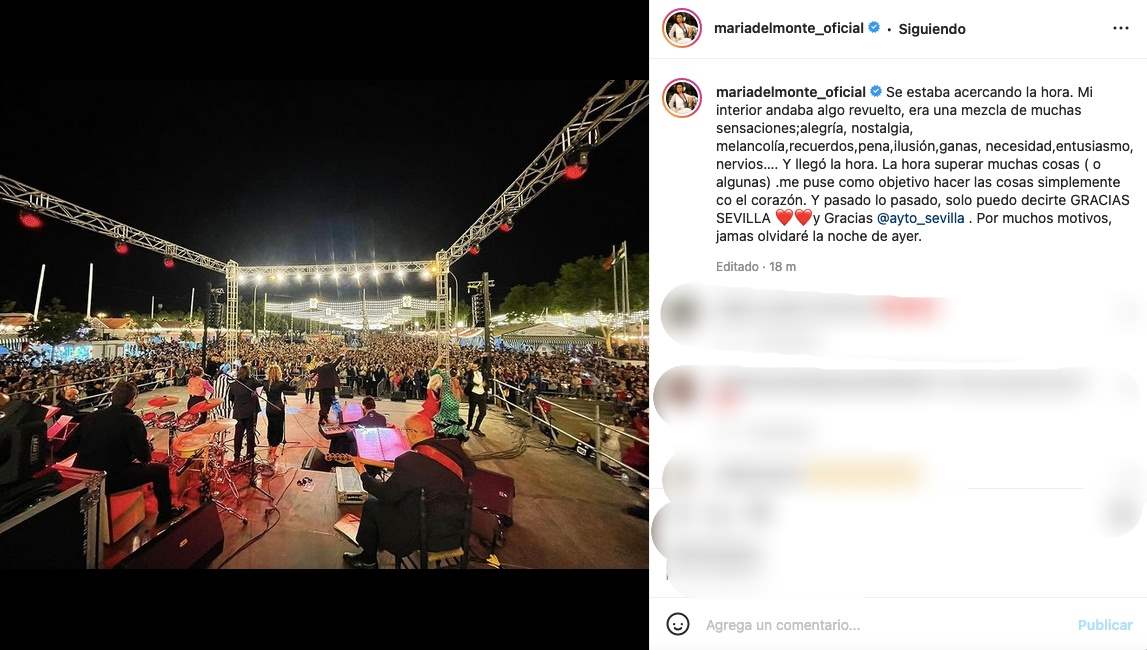Click the red heart emojis in the caption
1147x650 pixels.
794,218
